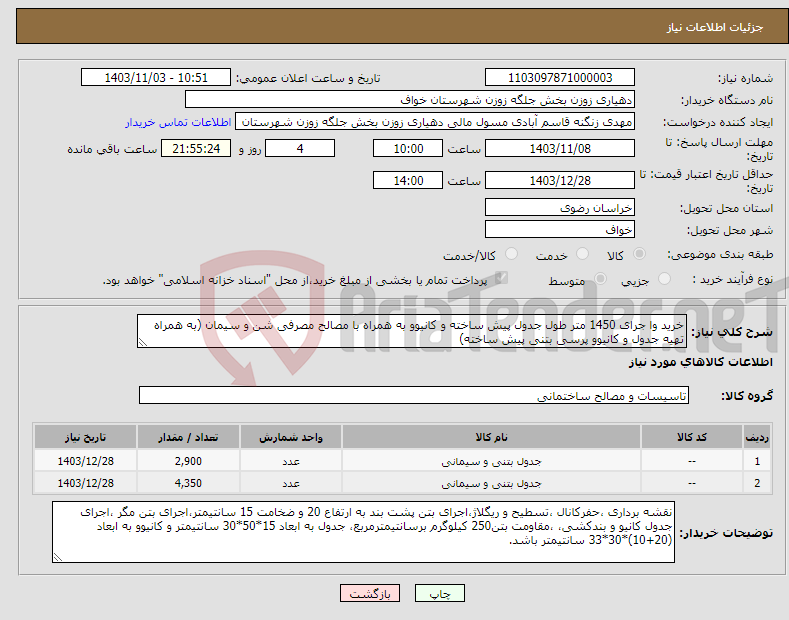Click the چاپ print button
This screenshot has height=620, width=789.
pos(440,594)
